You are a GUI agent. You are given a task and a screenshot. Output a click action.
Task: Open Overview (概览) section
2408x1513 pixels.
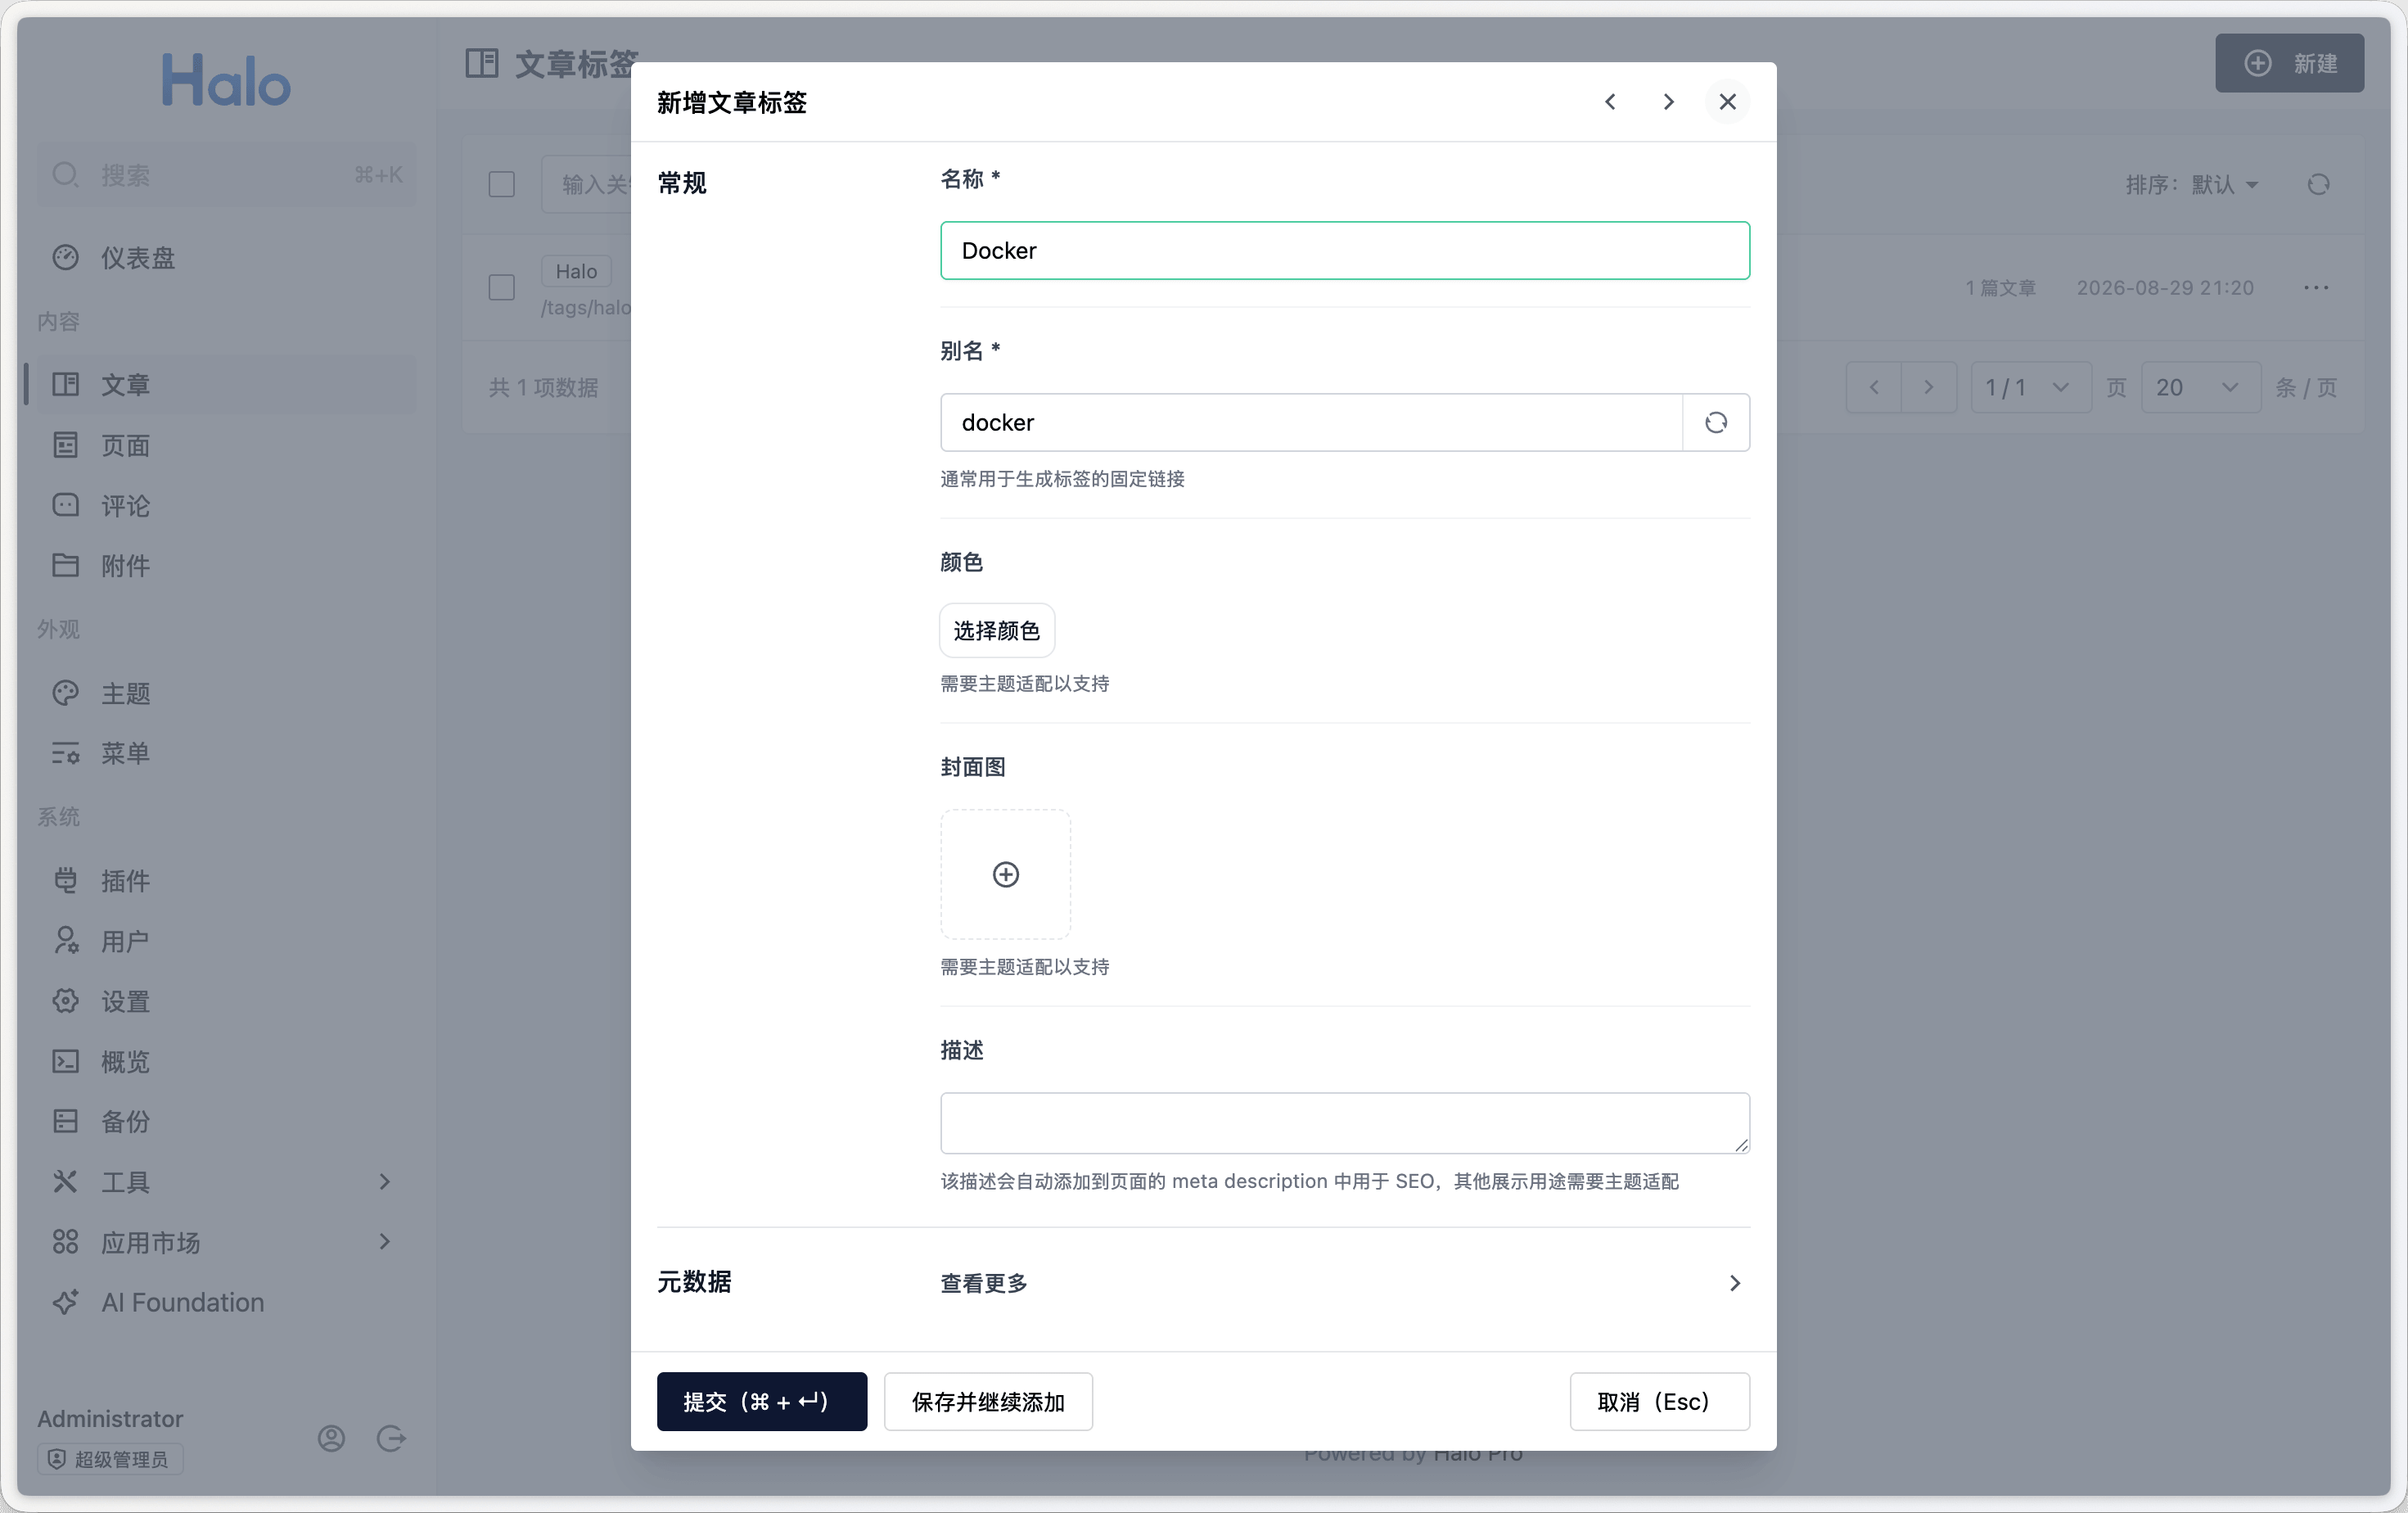tap(226, 1062)
